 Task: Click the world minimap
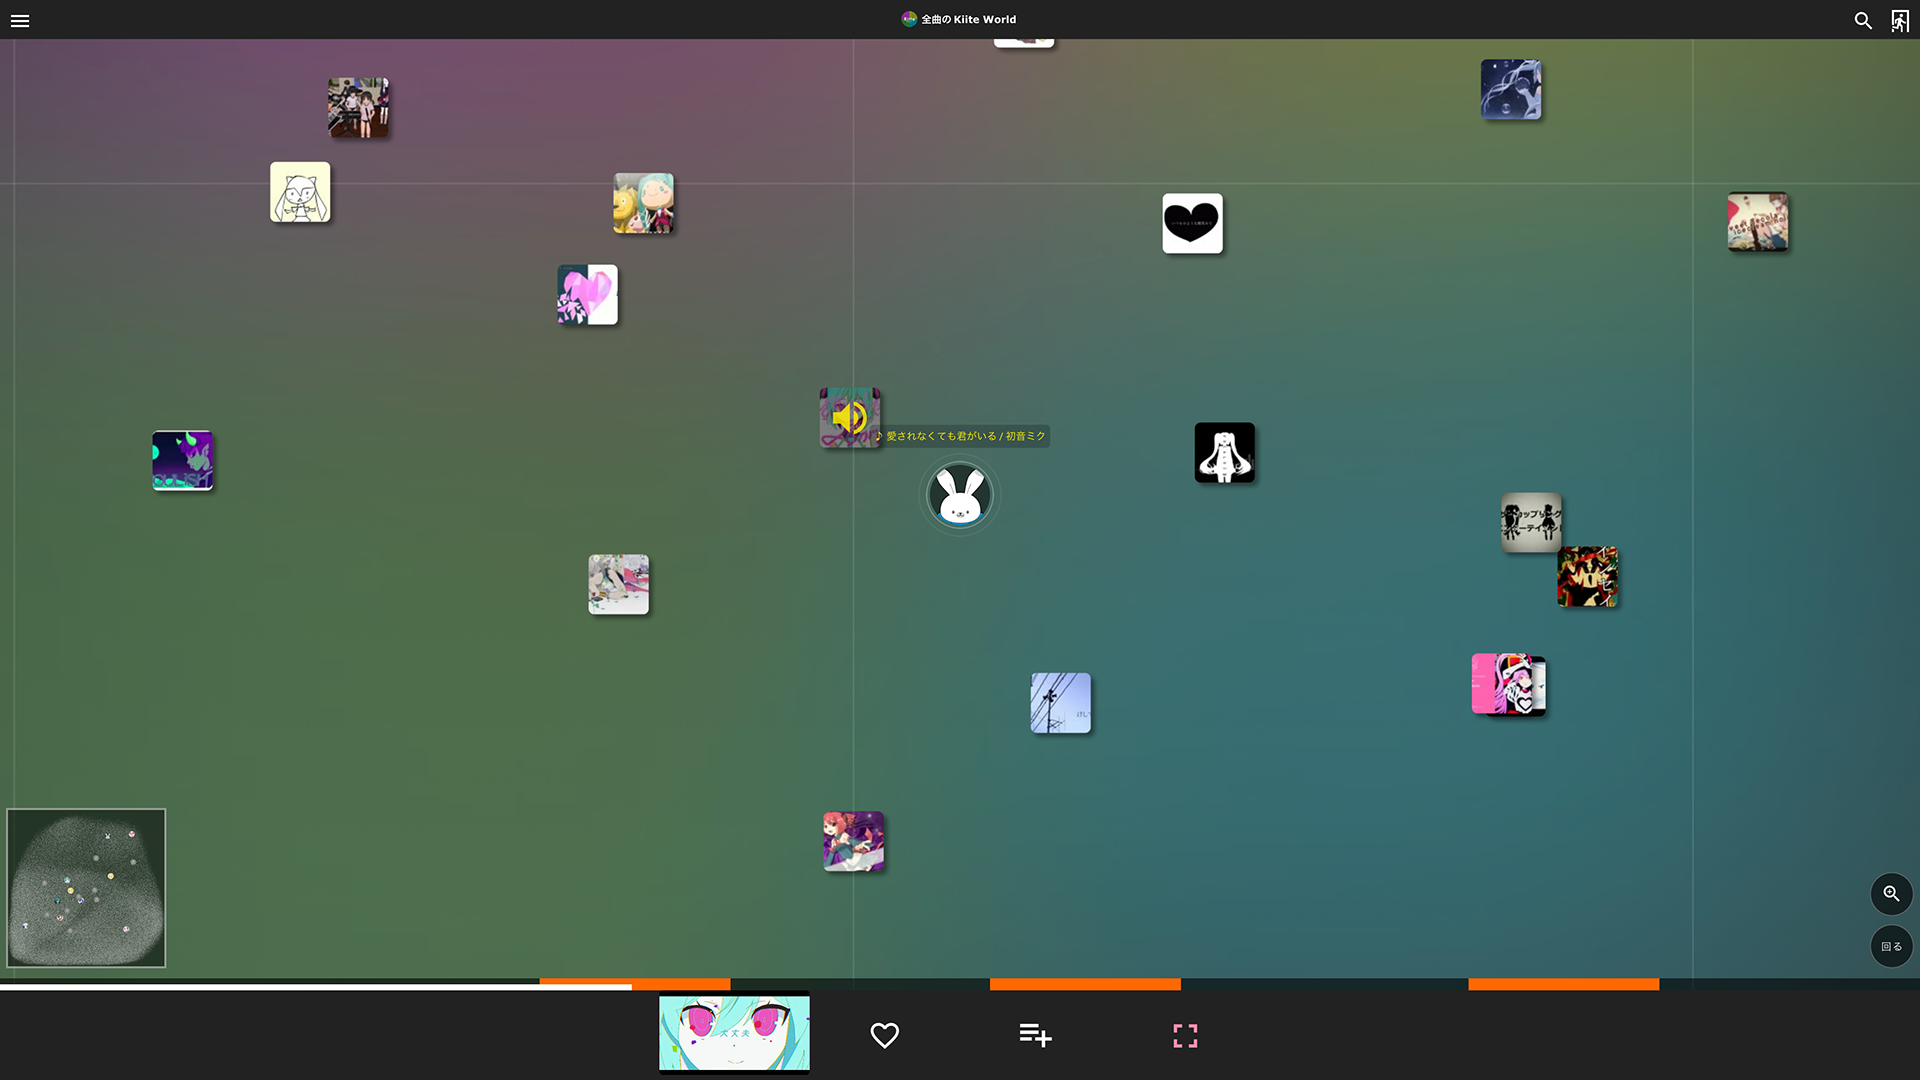86,888
